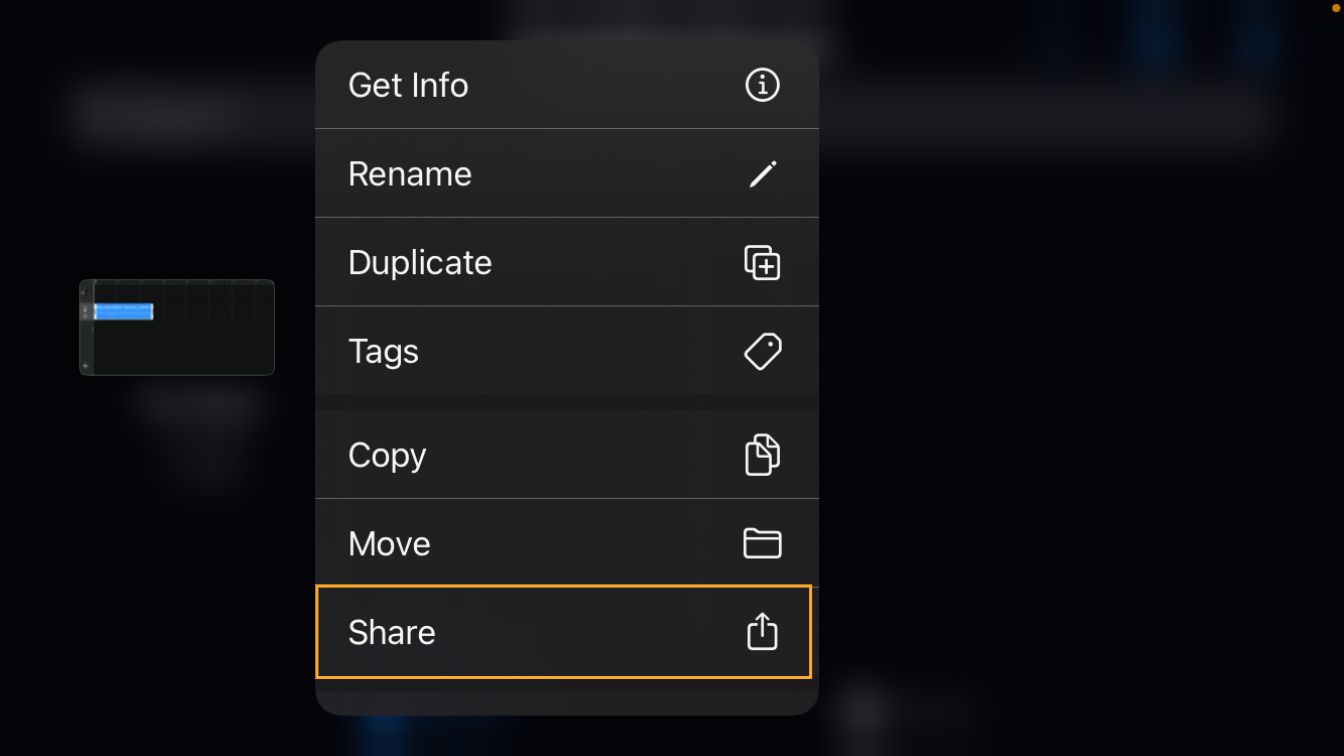The width and height of the screenshot is (1344, 756).
Task: Choose the Get Info text label
Action: [408, 85]
